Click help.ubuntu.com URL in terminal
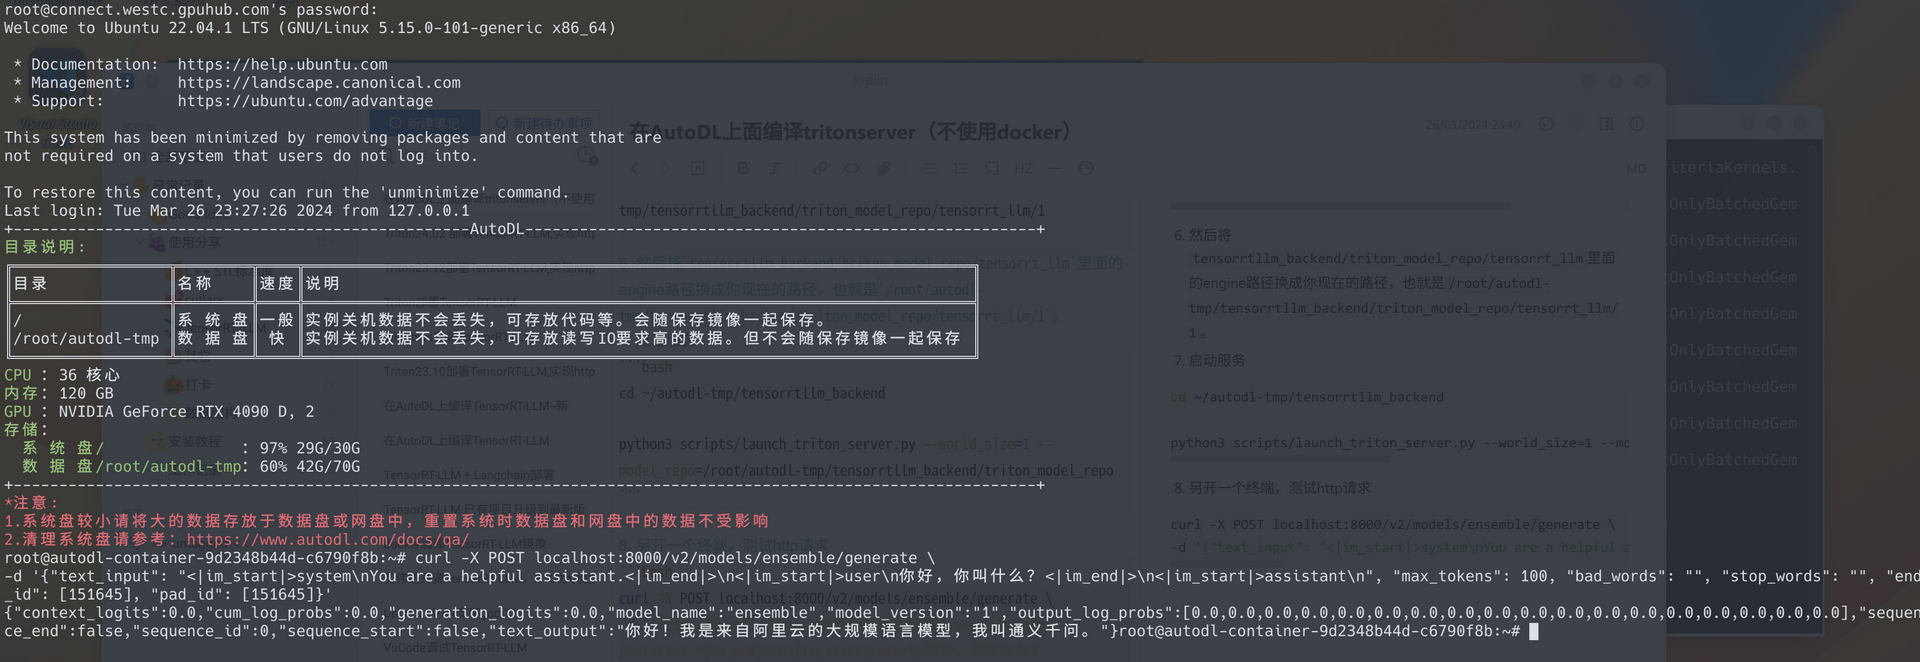The height and width of the screenshot is (662, 1920). [283, 64]
